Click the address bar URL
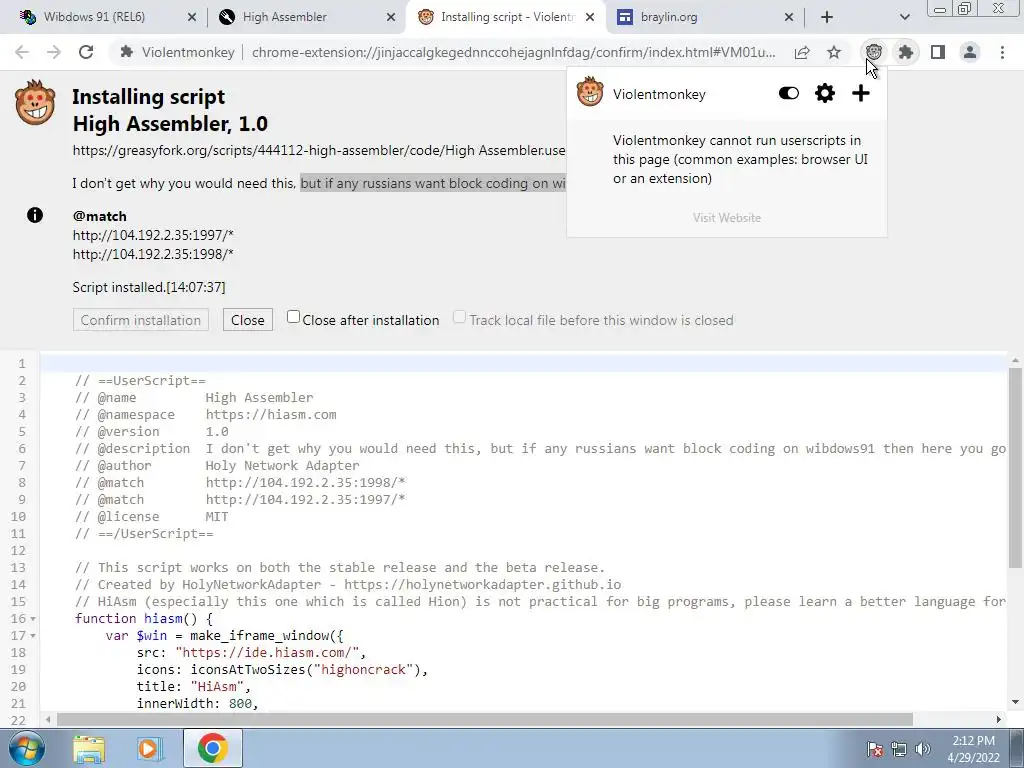 [513, 52]
